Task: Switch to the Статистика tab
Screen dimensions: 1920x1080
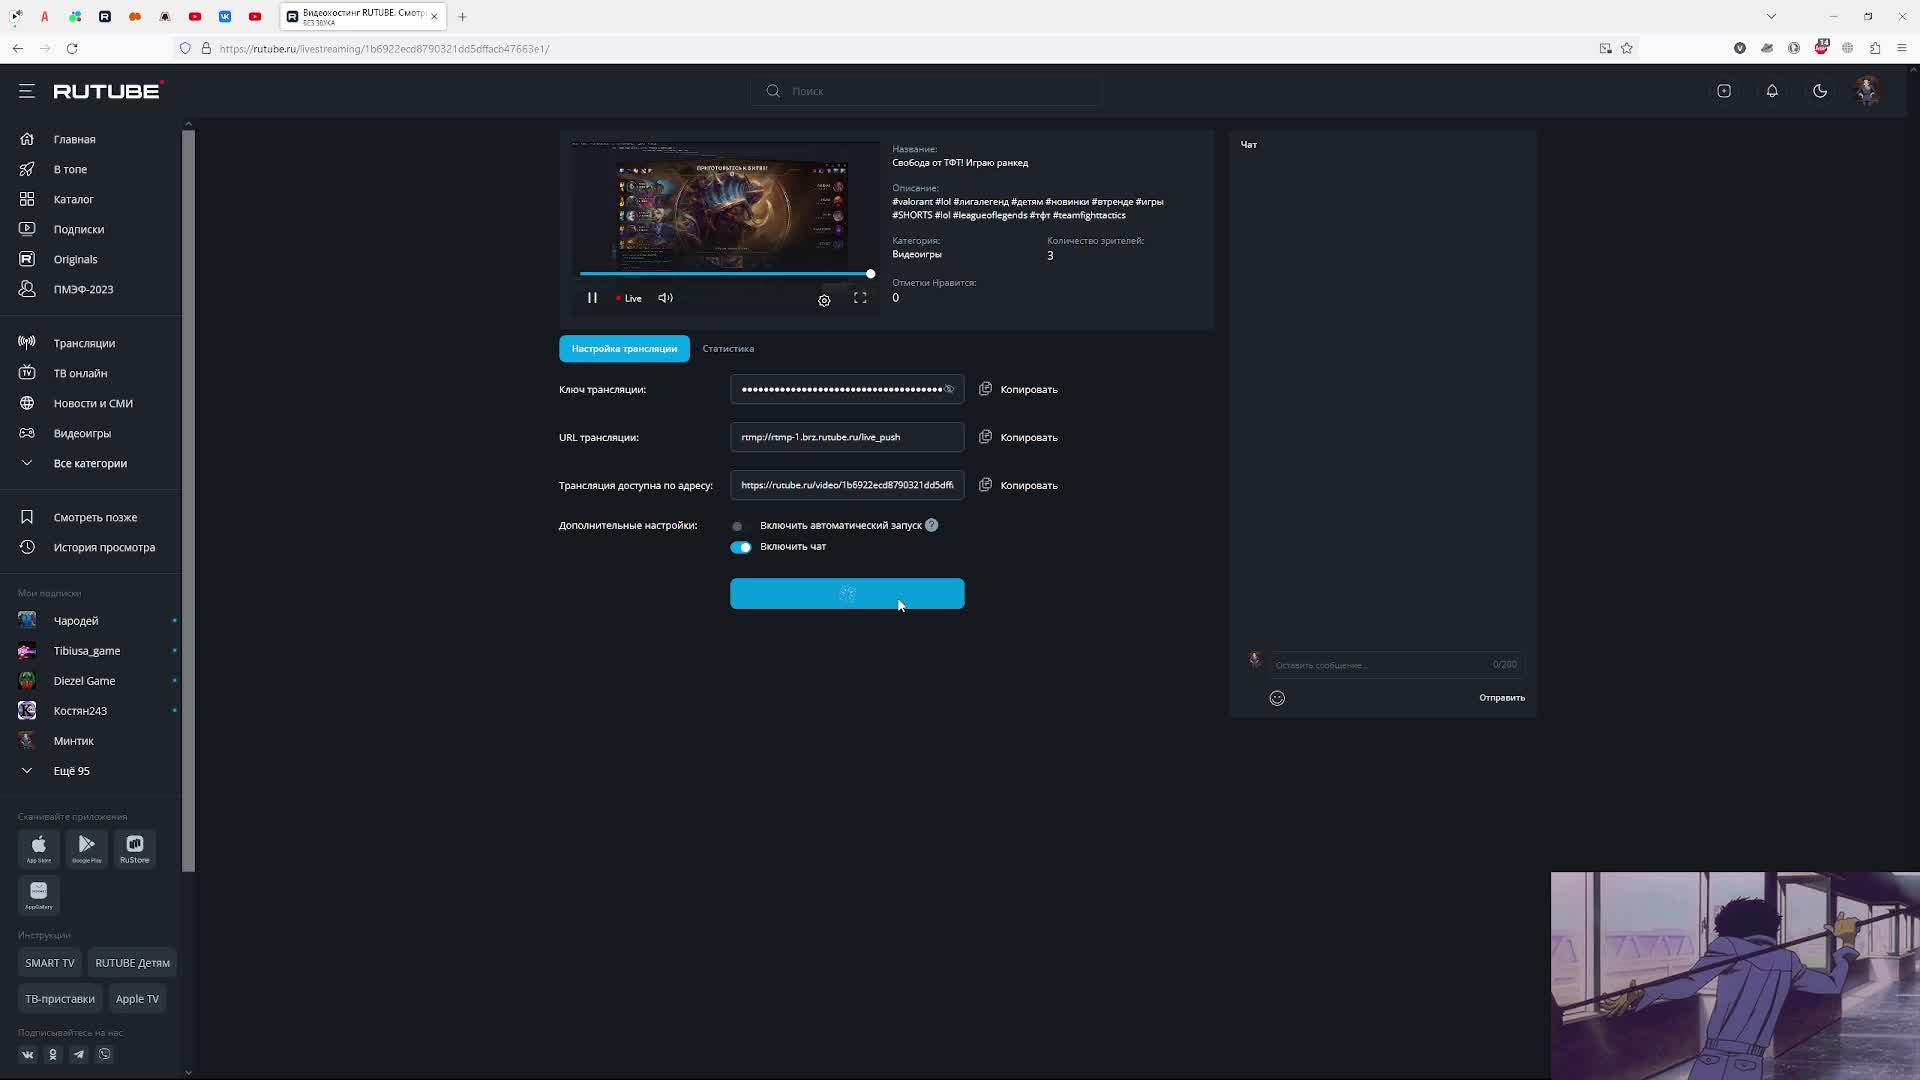Action: [x=728, y=349]
